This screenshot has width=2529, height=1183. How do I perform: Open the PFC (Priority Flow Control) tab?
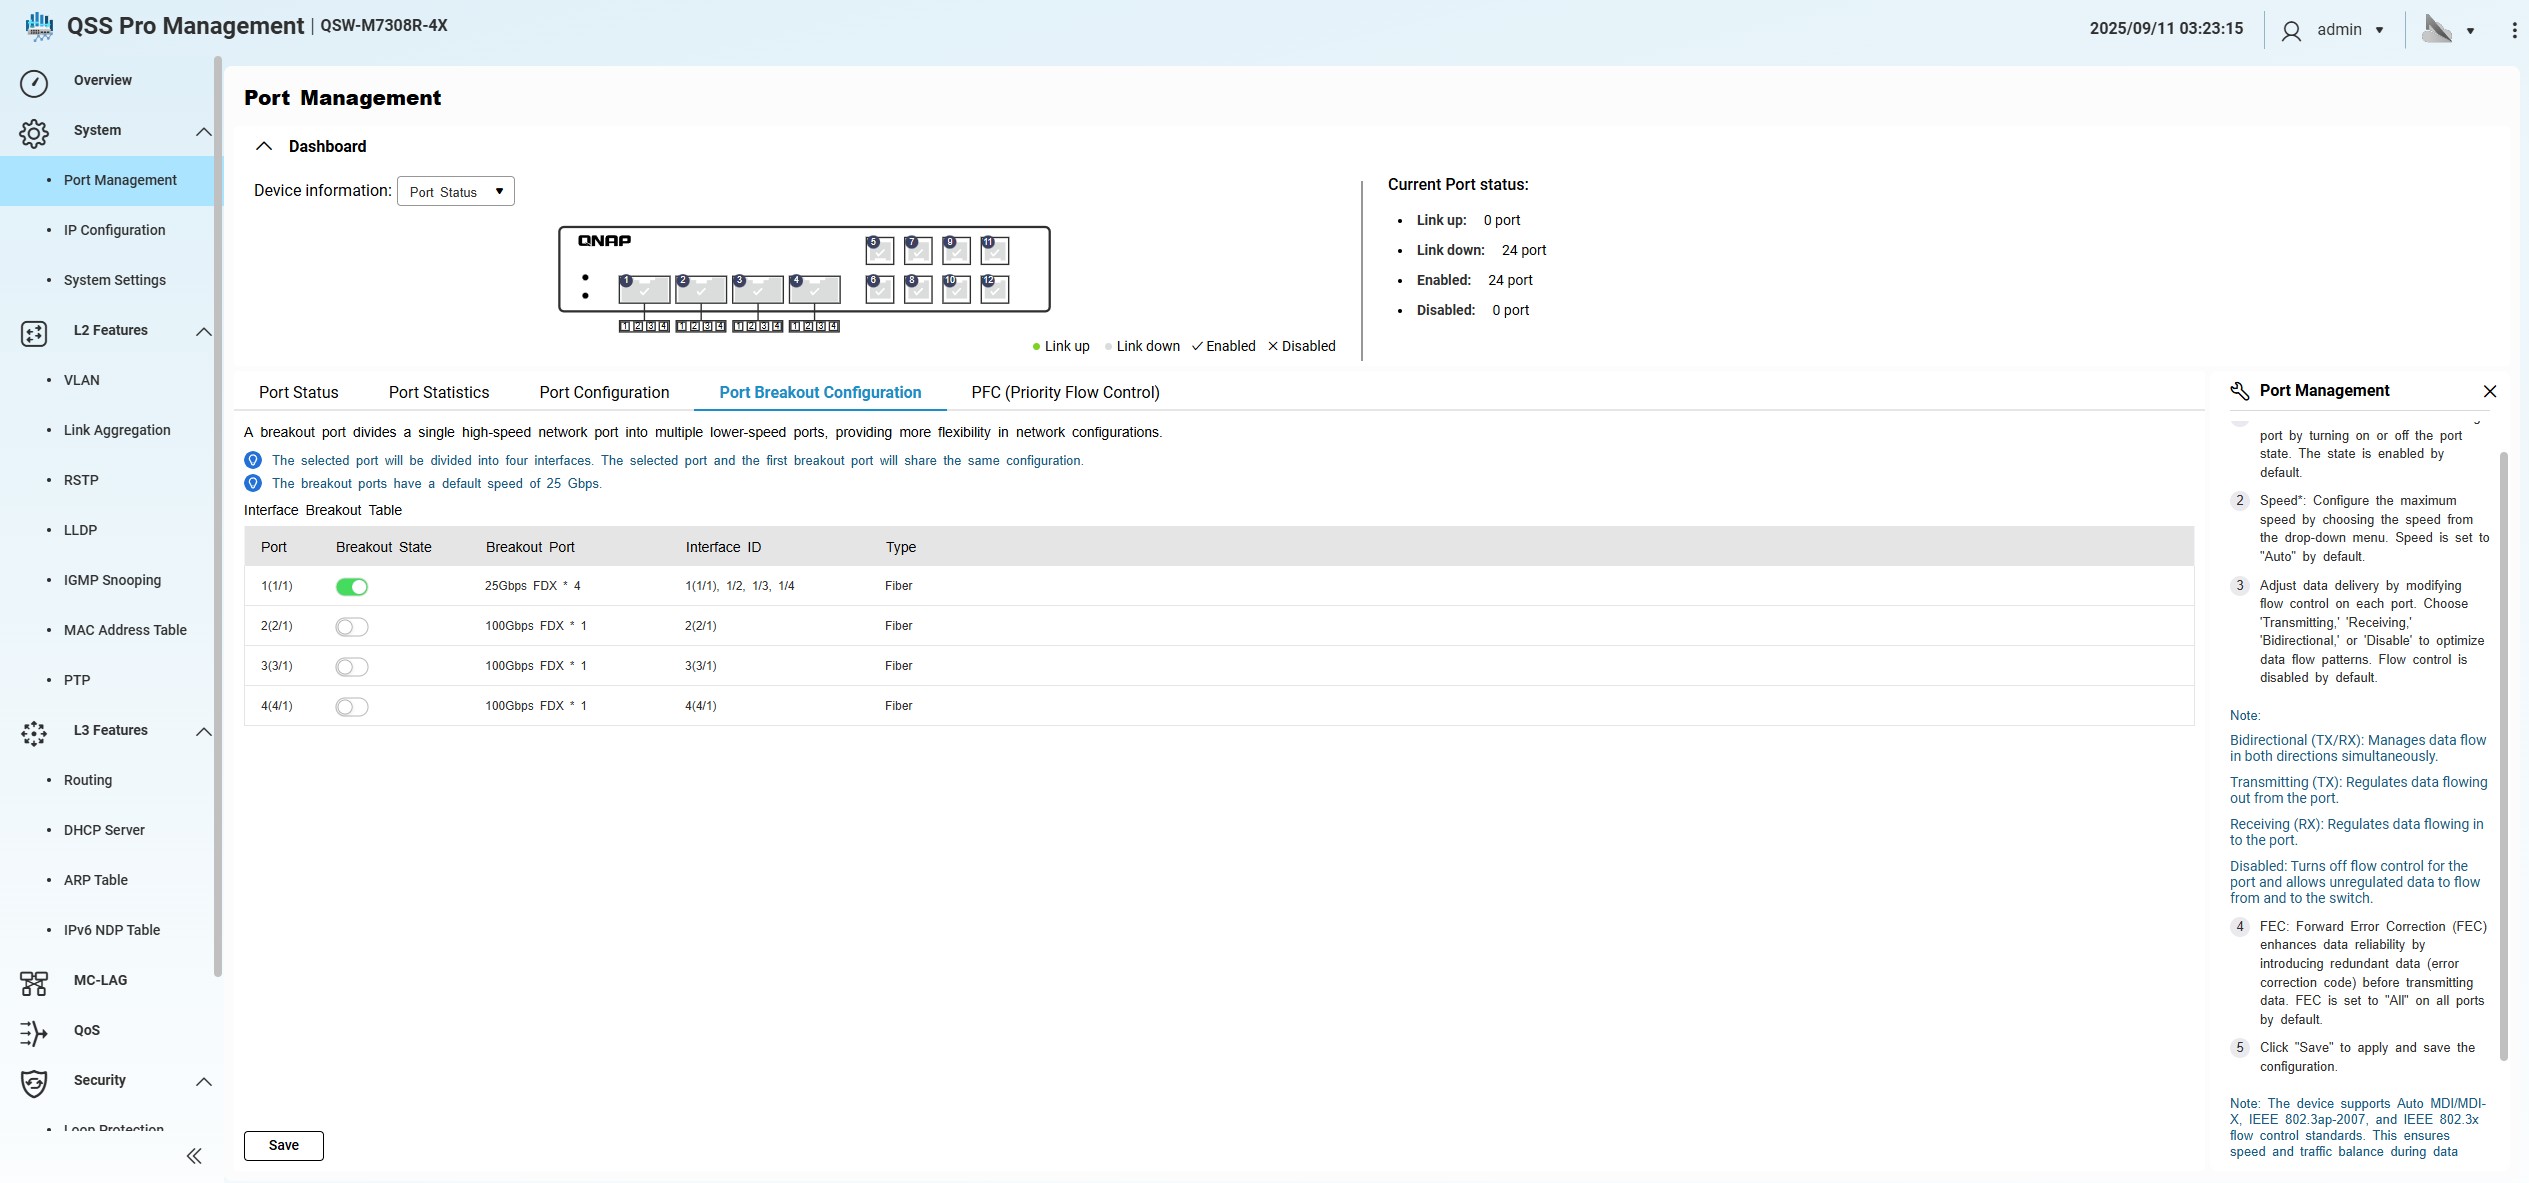(x=1065, y=392)
